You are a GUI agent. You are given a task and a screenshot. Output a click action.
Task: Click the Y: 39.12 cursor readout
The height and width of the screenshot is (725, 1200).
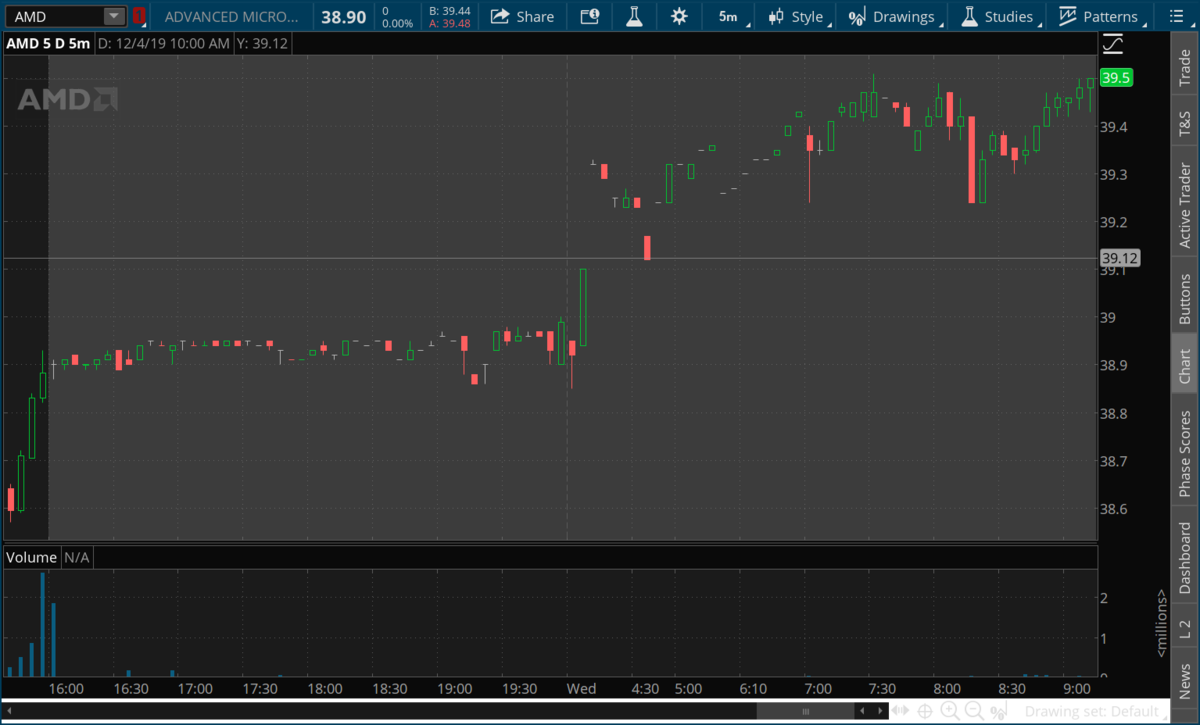coord(260,44)
